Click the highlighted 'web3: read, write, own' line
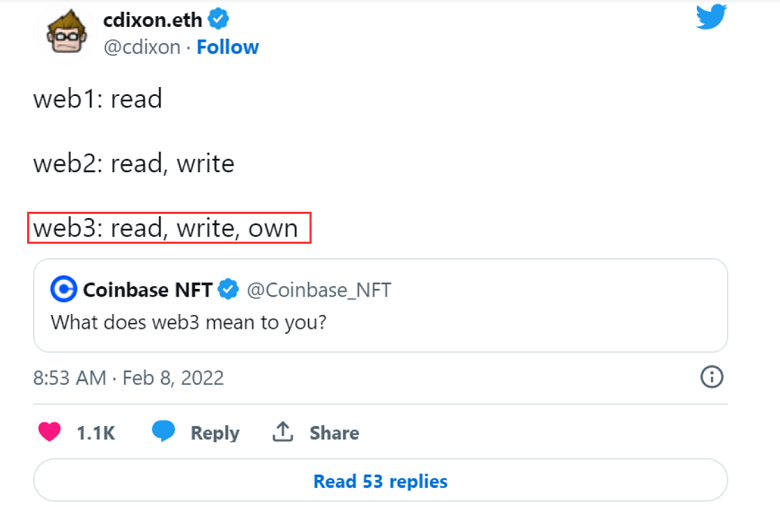 click(167, 228)
